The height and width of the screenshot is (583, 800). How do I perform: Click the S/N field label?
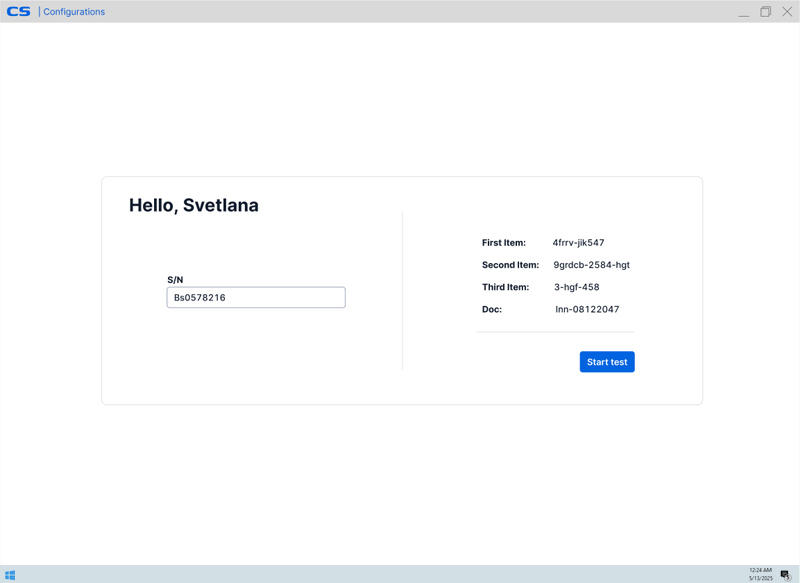click(x=175, y=280)
